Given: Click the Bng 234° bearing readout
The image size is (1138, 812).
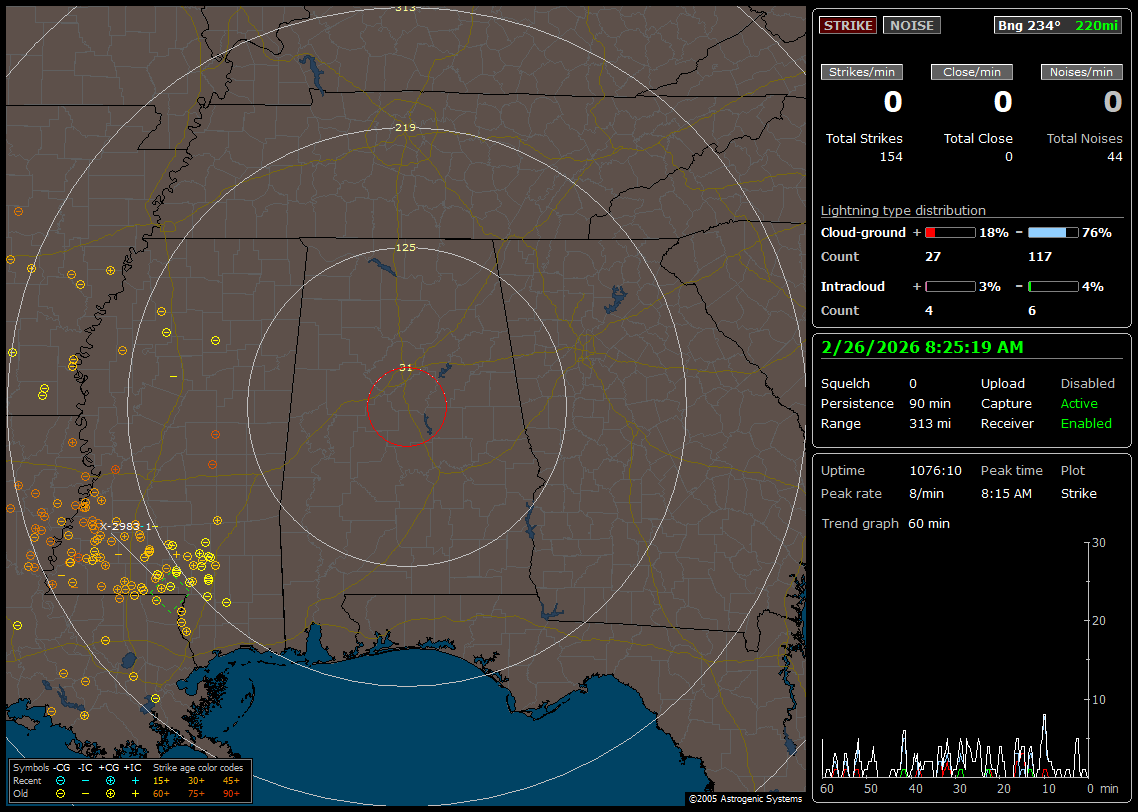Looking at the screenshot, I should pyautogui.click(x=1029, y=25).
